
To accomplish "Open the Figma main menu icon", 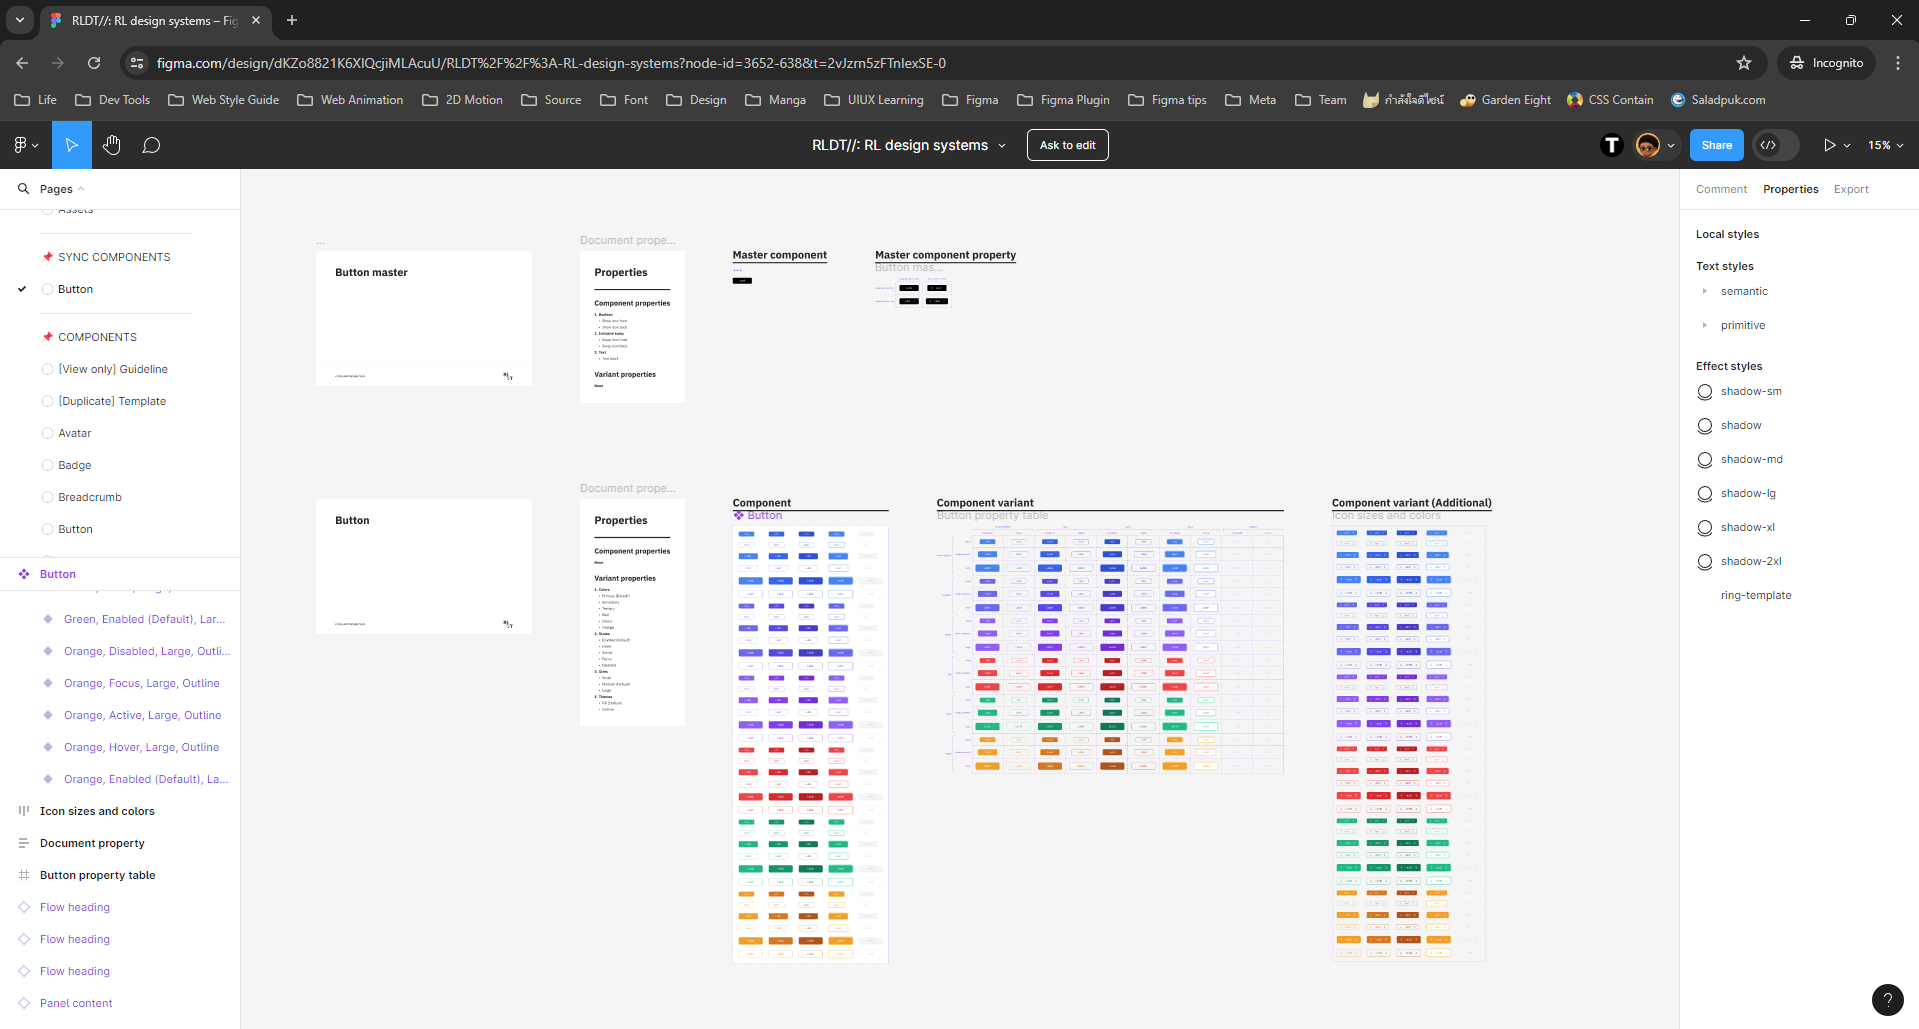I will point(26,145).
